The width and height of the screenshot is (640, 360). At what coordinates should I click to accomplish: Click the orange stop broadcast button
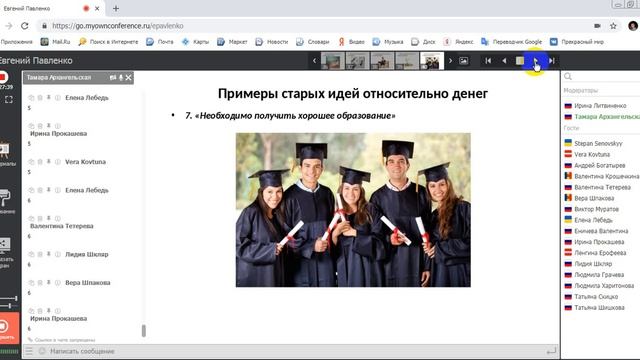point(9,329)
